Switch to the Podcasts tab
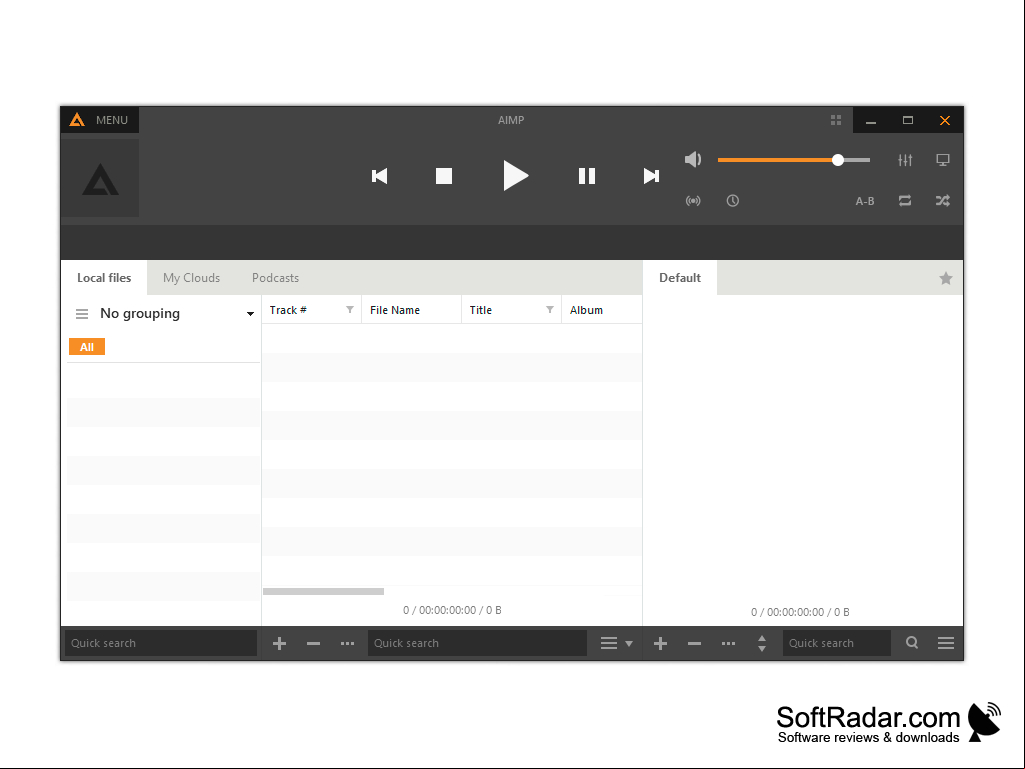 coord(275,278)
